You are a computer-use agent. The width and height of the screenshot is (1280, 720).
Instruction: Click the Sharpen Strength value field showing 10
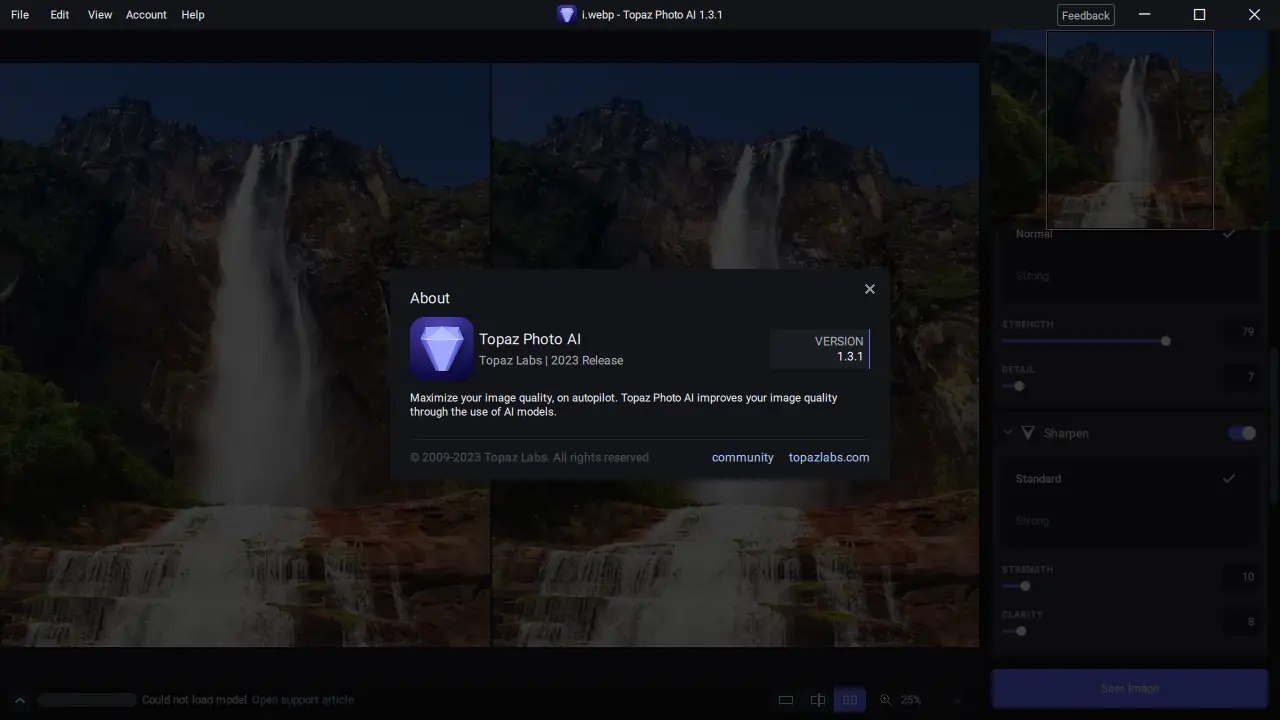[x=1240, y=577]
